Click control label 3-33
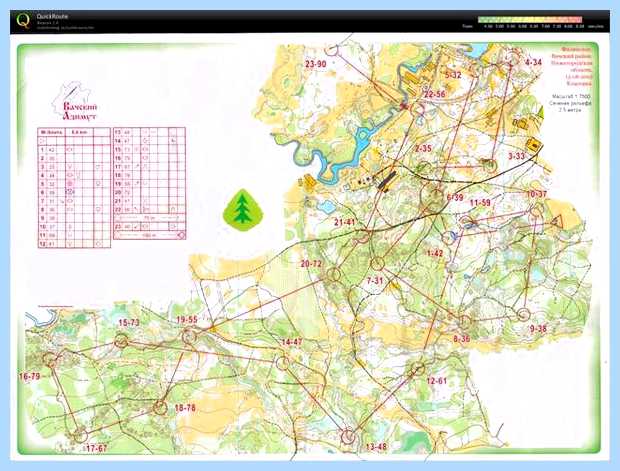 [516, 156]
